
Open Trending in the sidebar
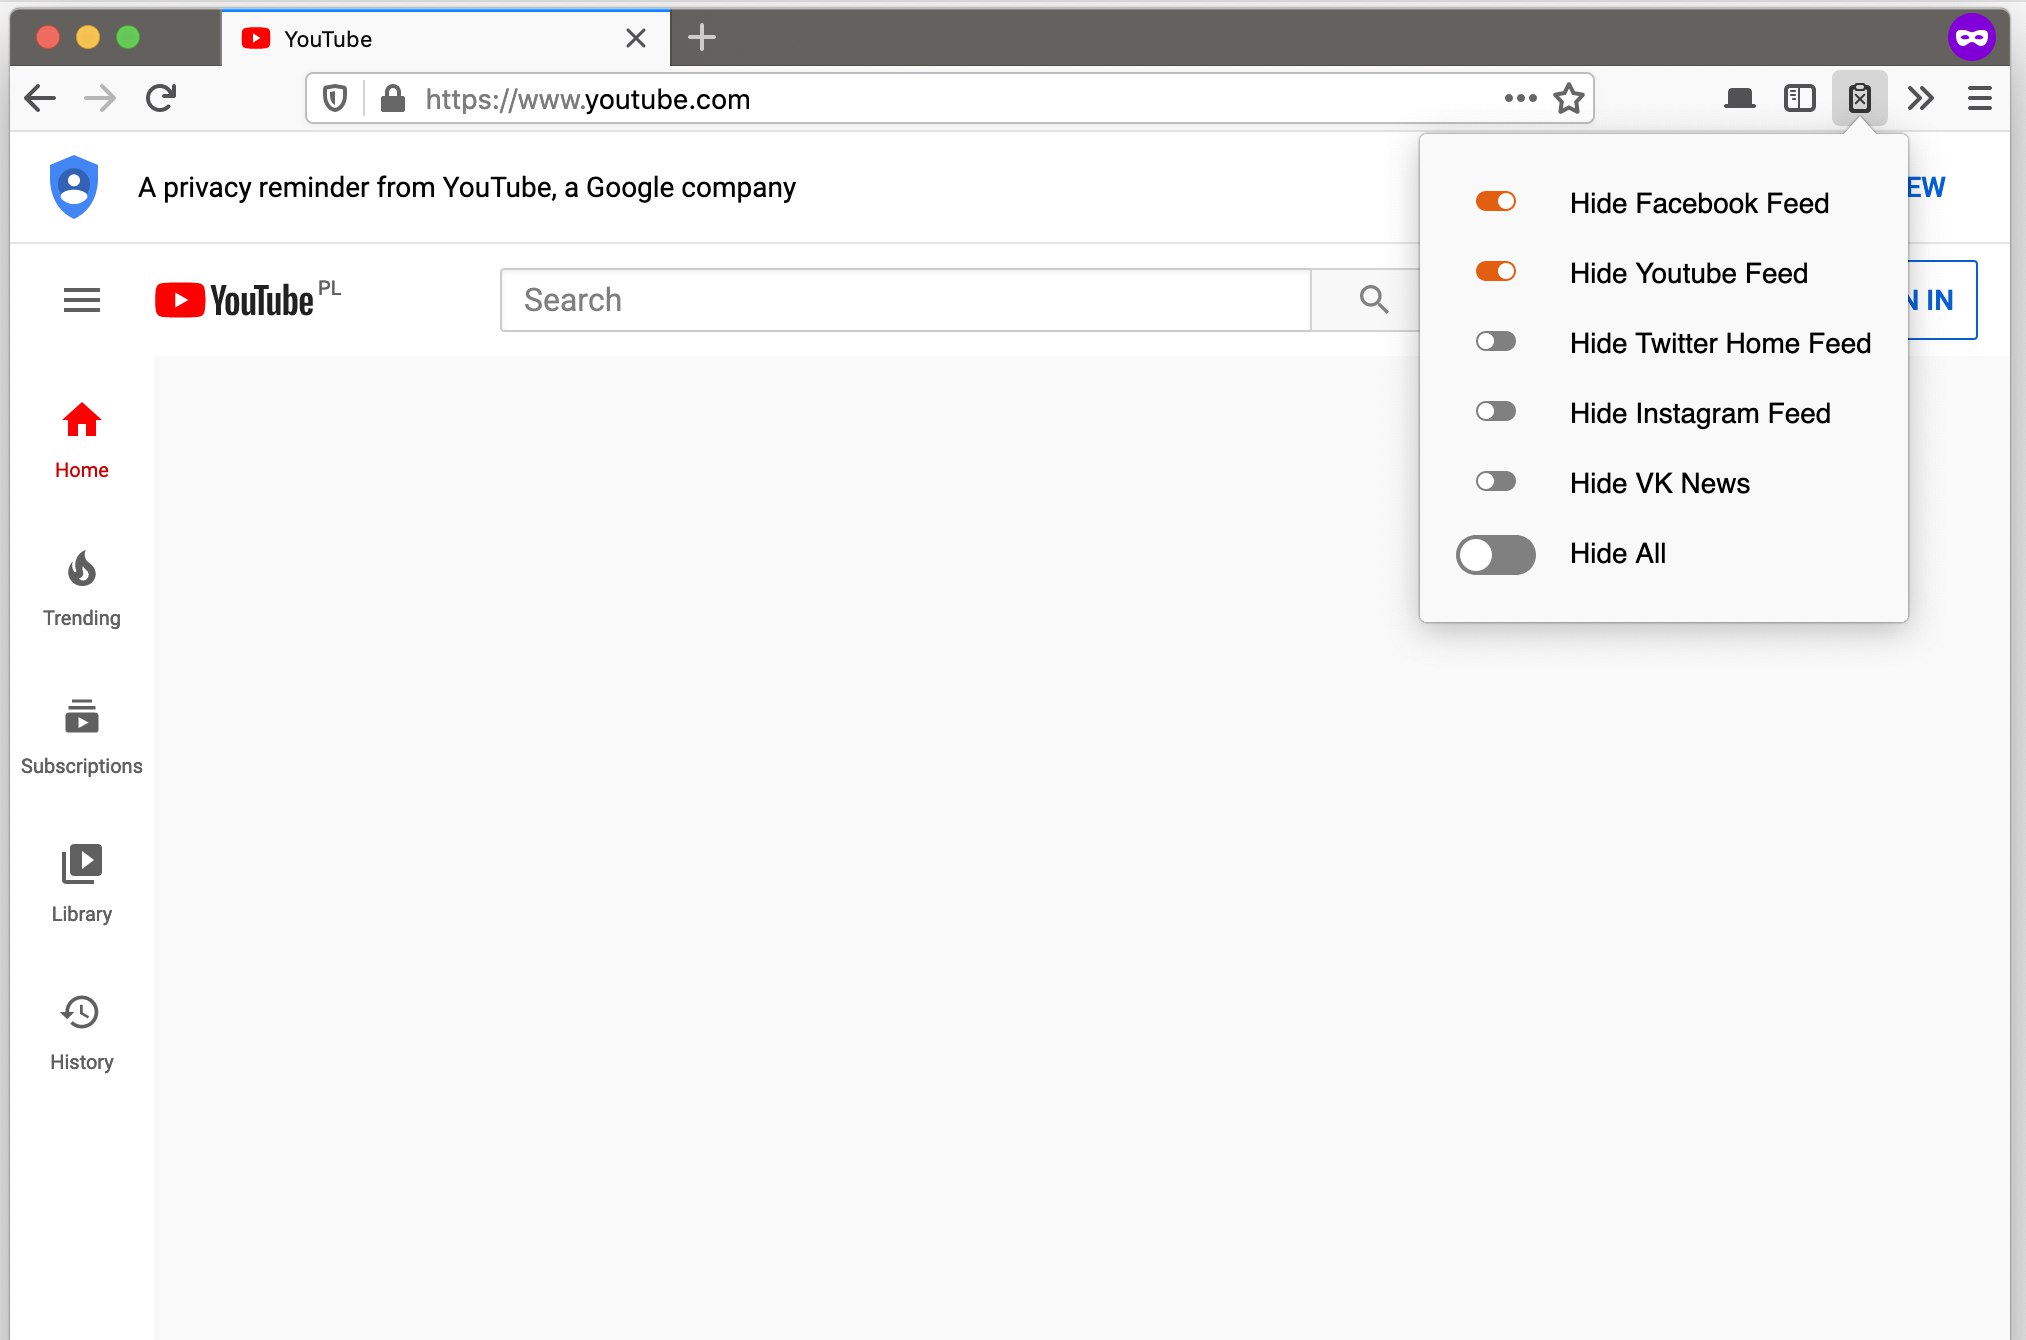pyautogui.click(x=82, y=589)
